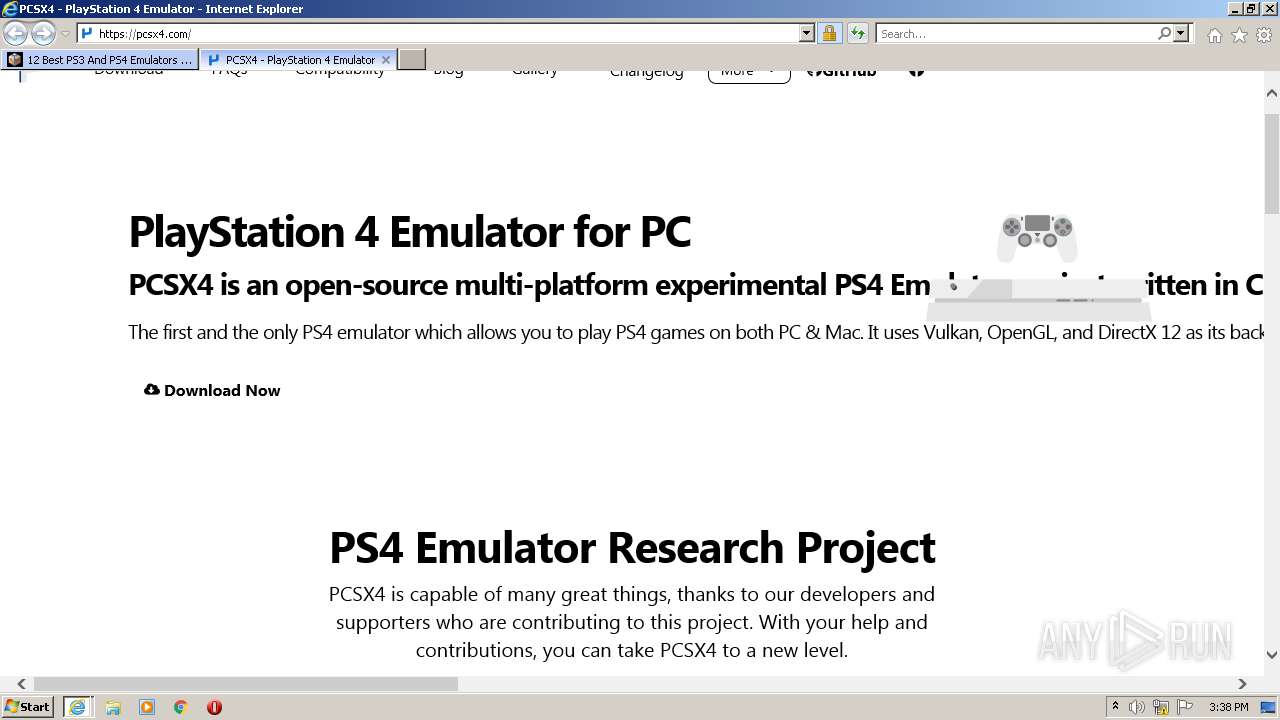The height and width of the screenshot is (720, 1280).
Task: Click the Show desktop icon near the clock
Action: tap(1268, 707)
